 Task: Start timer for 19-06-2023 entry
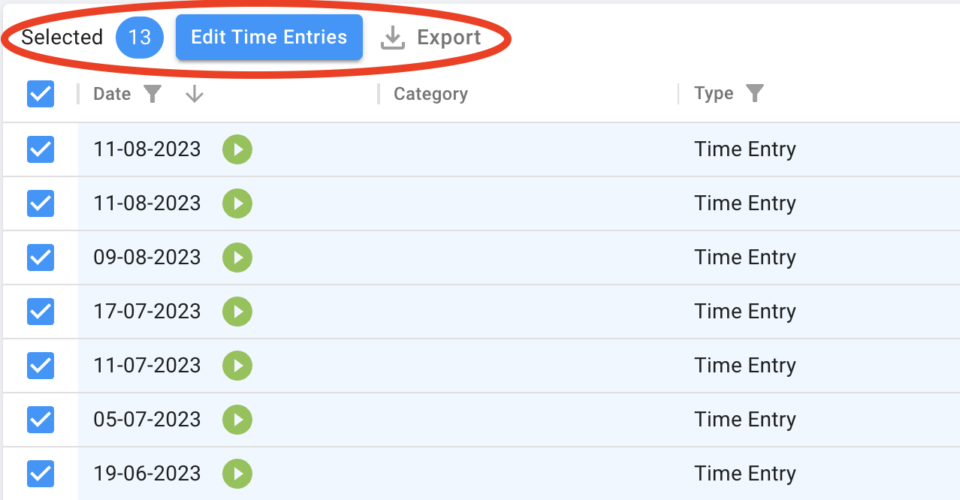tap(237, 474)
